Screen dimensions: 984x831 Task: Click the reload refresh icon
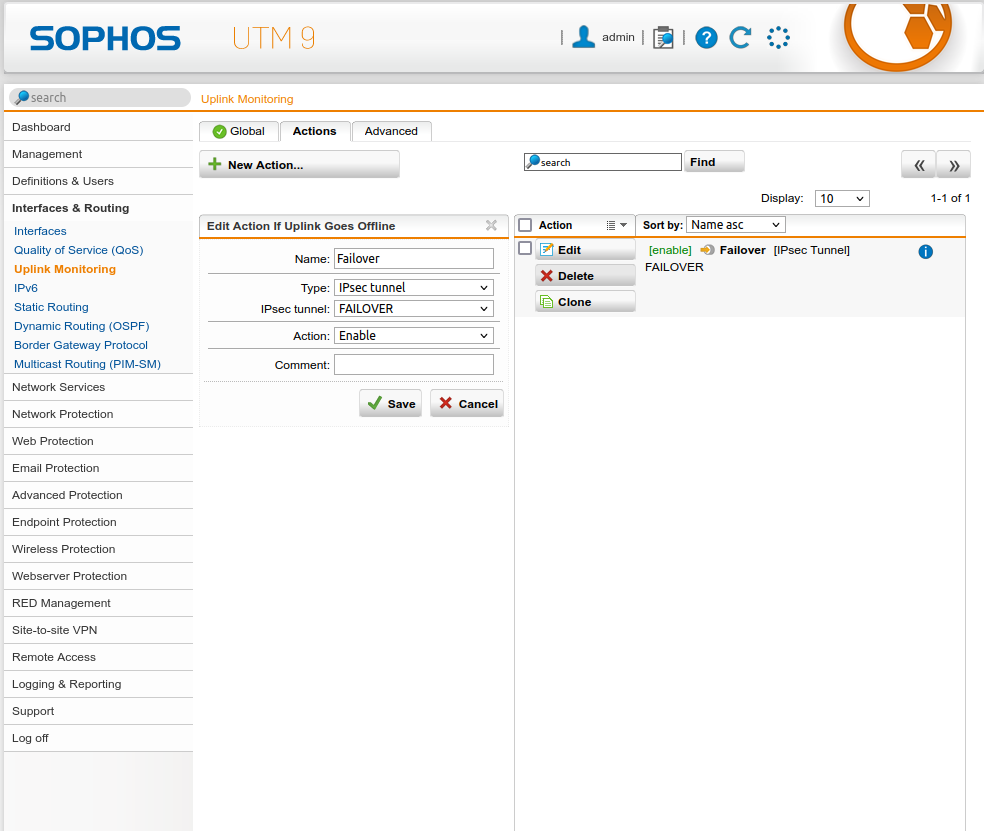(x=740, y=38)
